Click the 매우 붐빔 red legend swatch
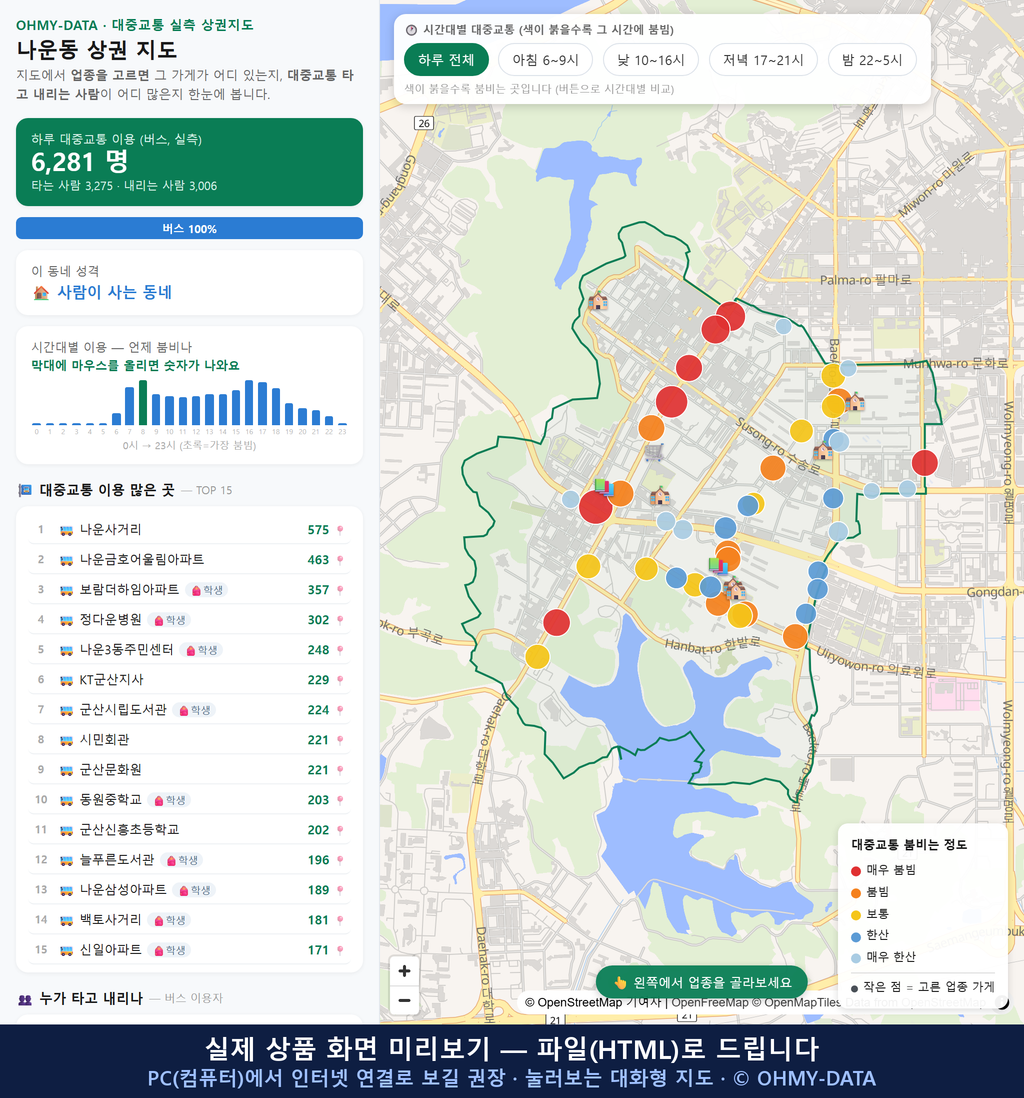This screenshot has height=1098, width=1024. click(855, 871)
